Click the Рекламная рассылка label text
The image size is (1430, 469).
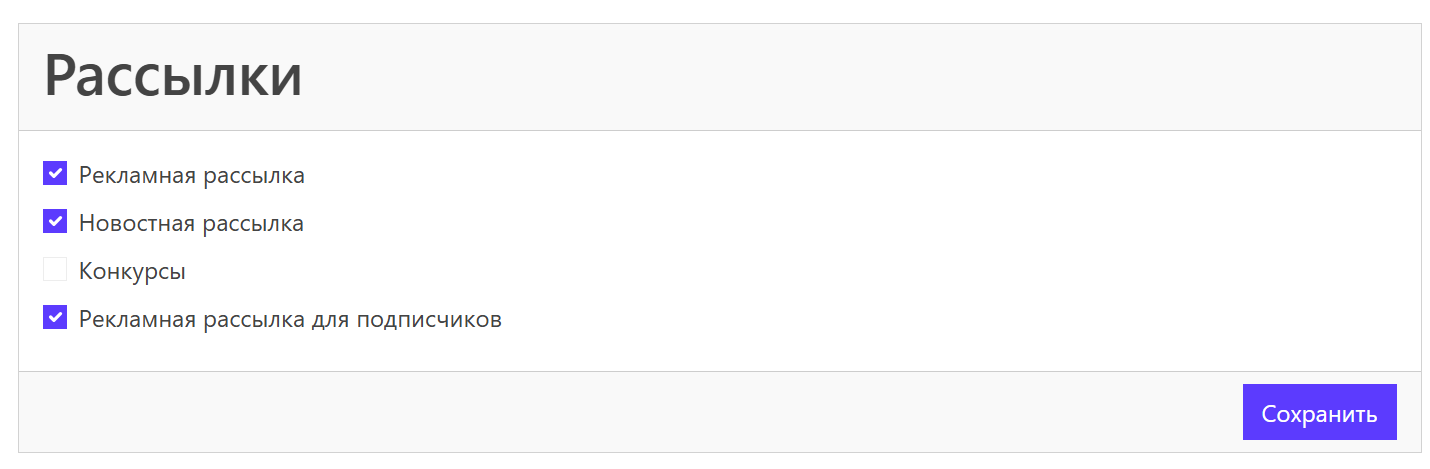[x=191, y=176]
